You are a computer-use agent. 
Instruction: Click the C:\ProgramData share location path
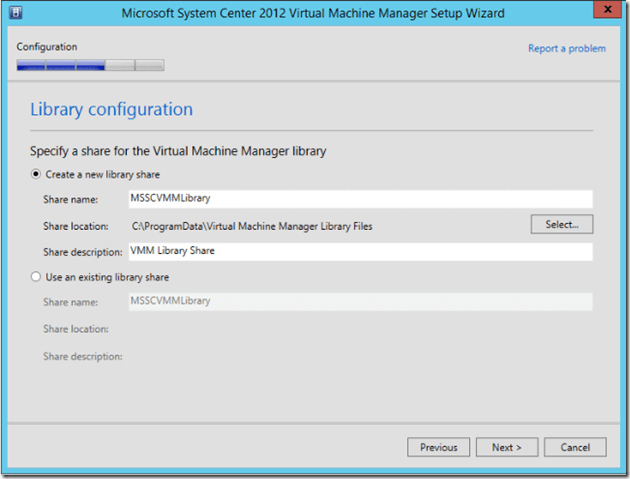click(252, 226)
